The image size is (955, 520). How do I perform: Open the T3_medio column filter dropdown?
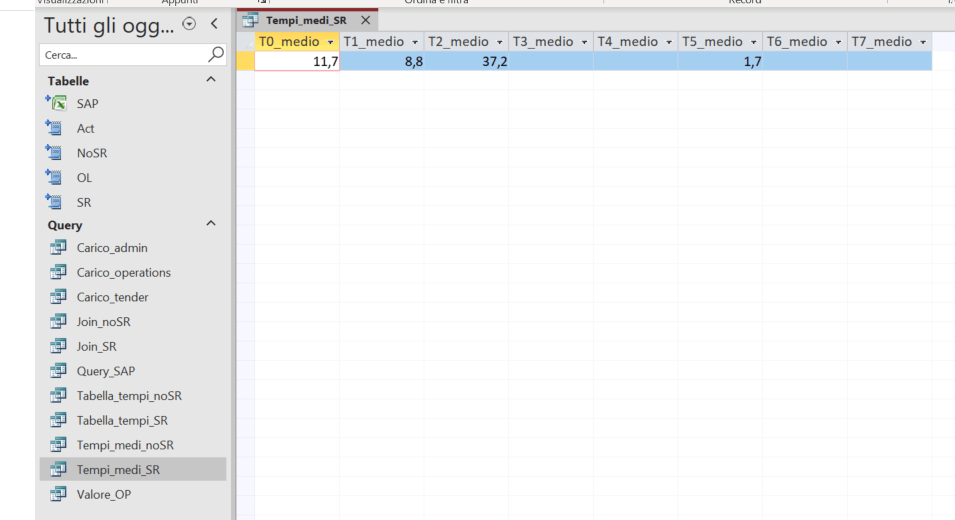coord(585,42)
